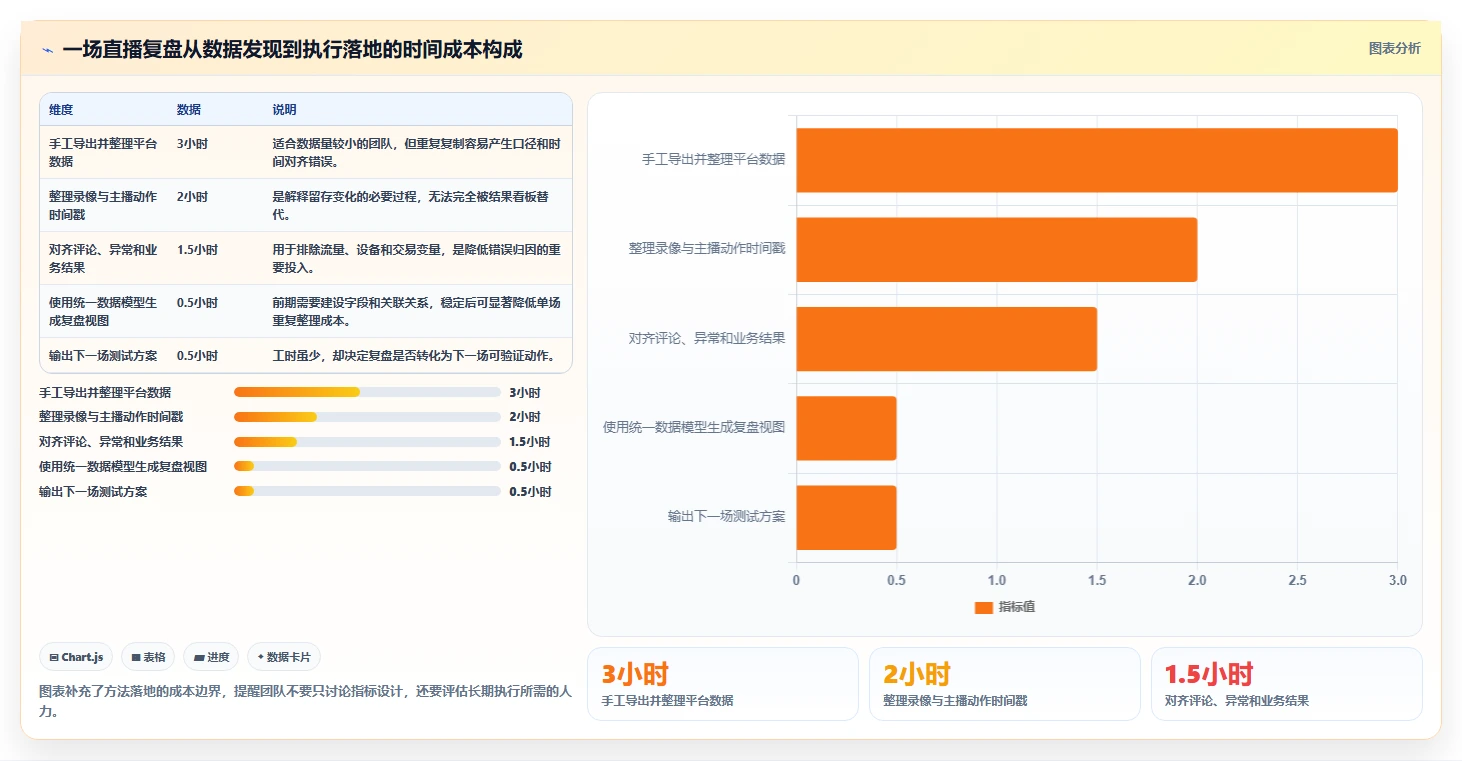Click description starting 工时虽少

[414, 355]
